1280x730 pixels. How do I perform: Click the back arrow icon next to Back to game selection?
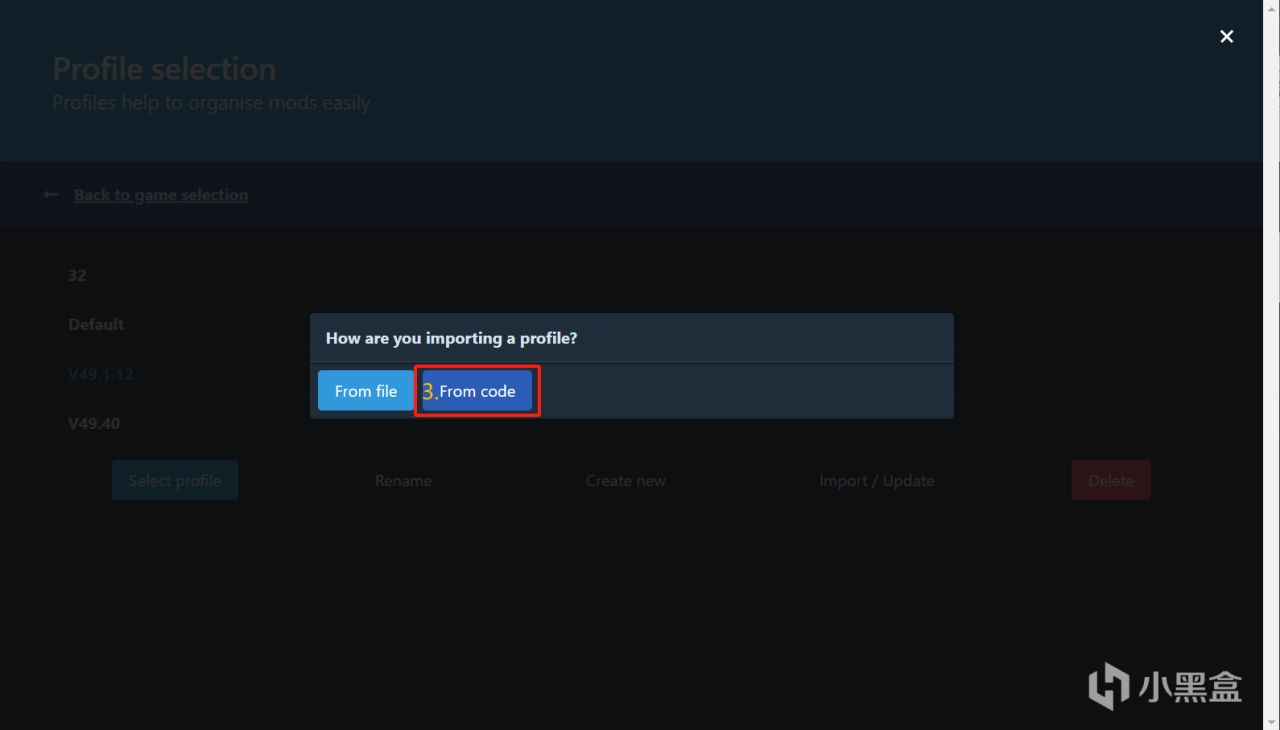[51, 195]
